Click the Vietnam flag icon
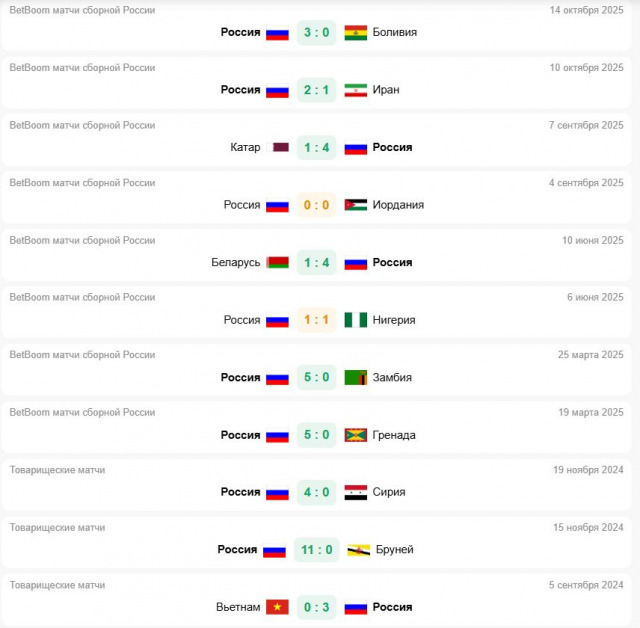The image size is (640, 628). pos(277,607)
